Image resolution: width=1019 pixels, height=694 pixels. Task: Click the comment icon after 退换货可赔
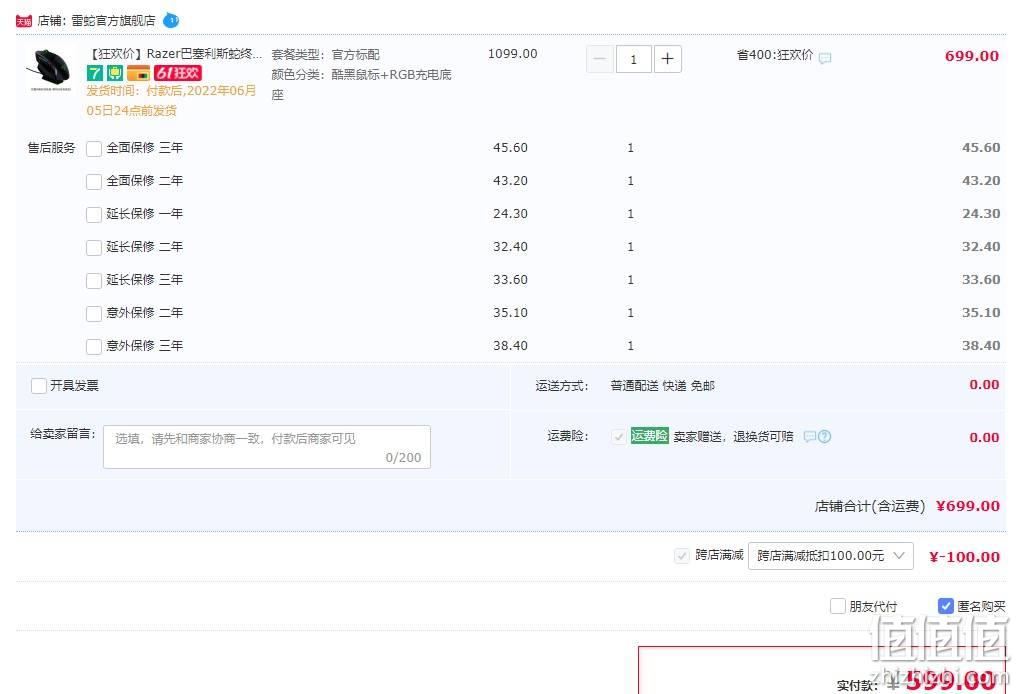click(x=810, y=437)
